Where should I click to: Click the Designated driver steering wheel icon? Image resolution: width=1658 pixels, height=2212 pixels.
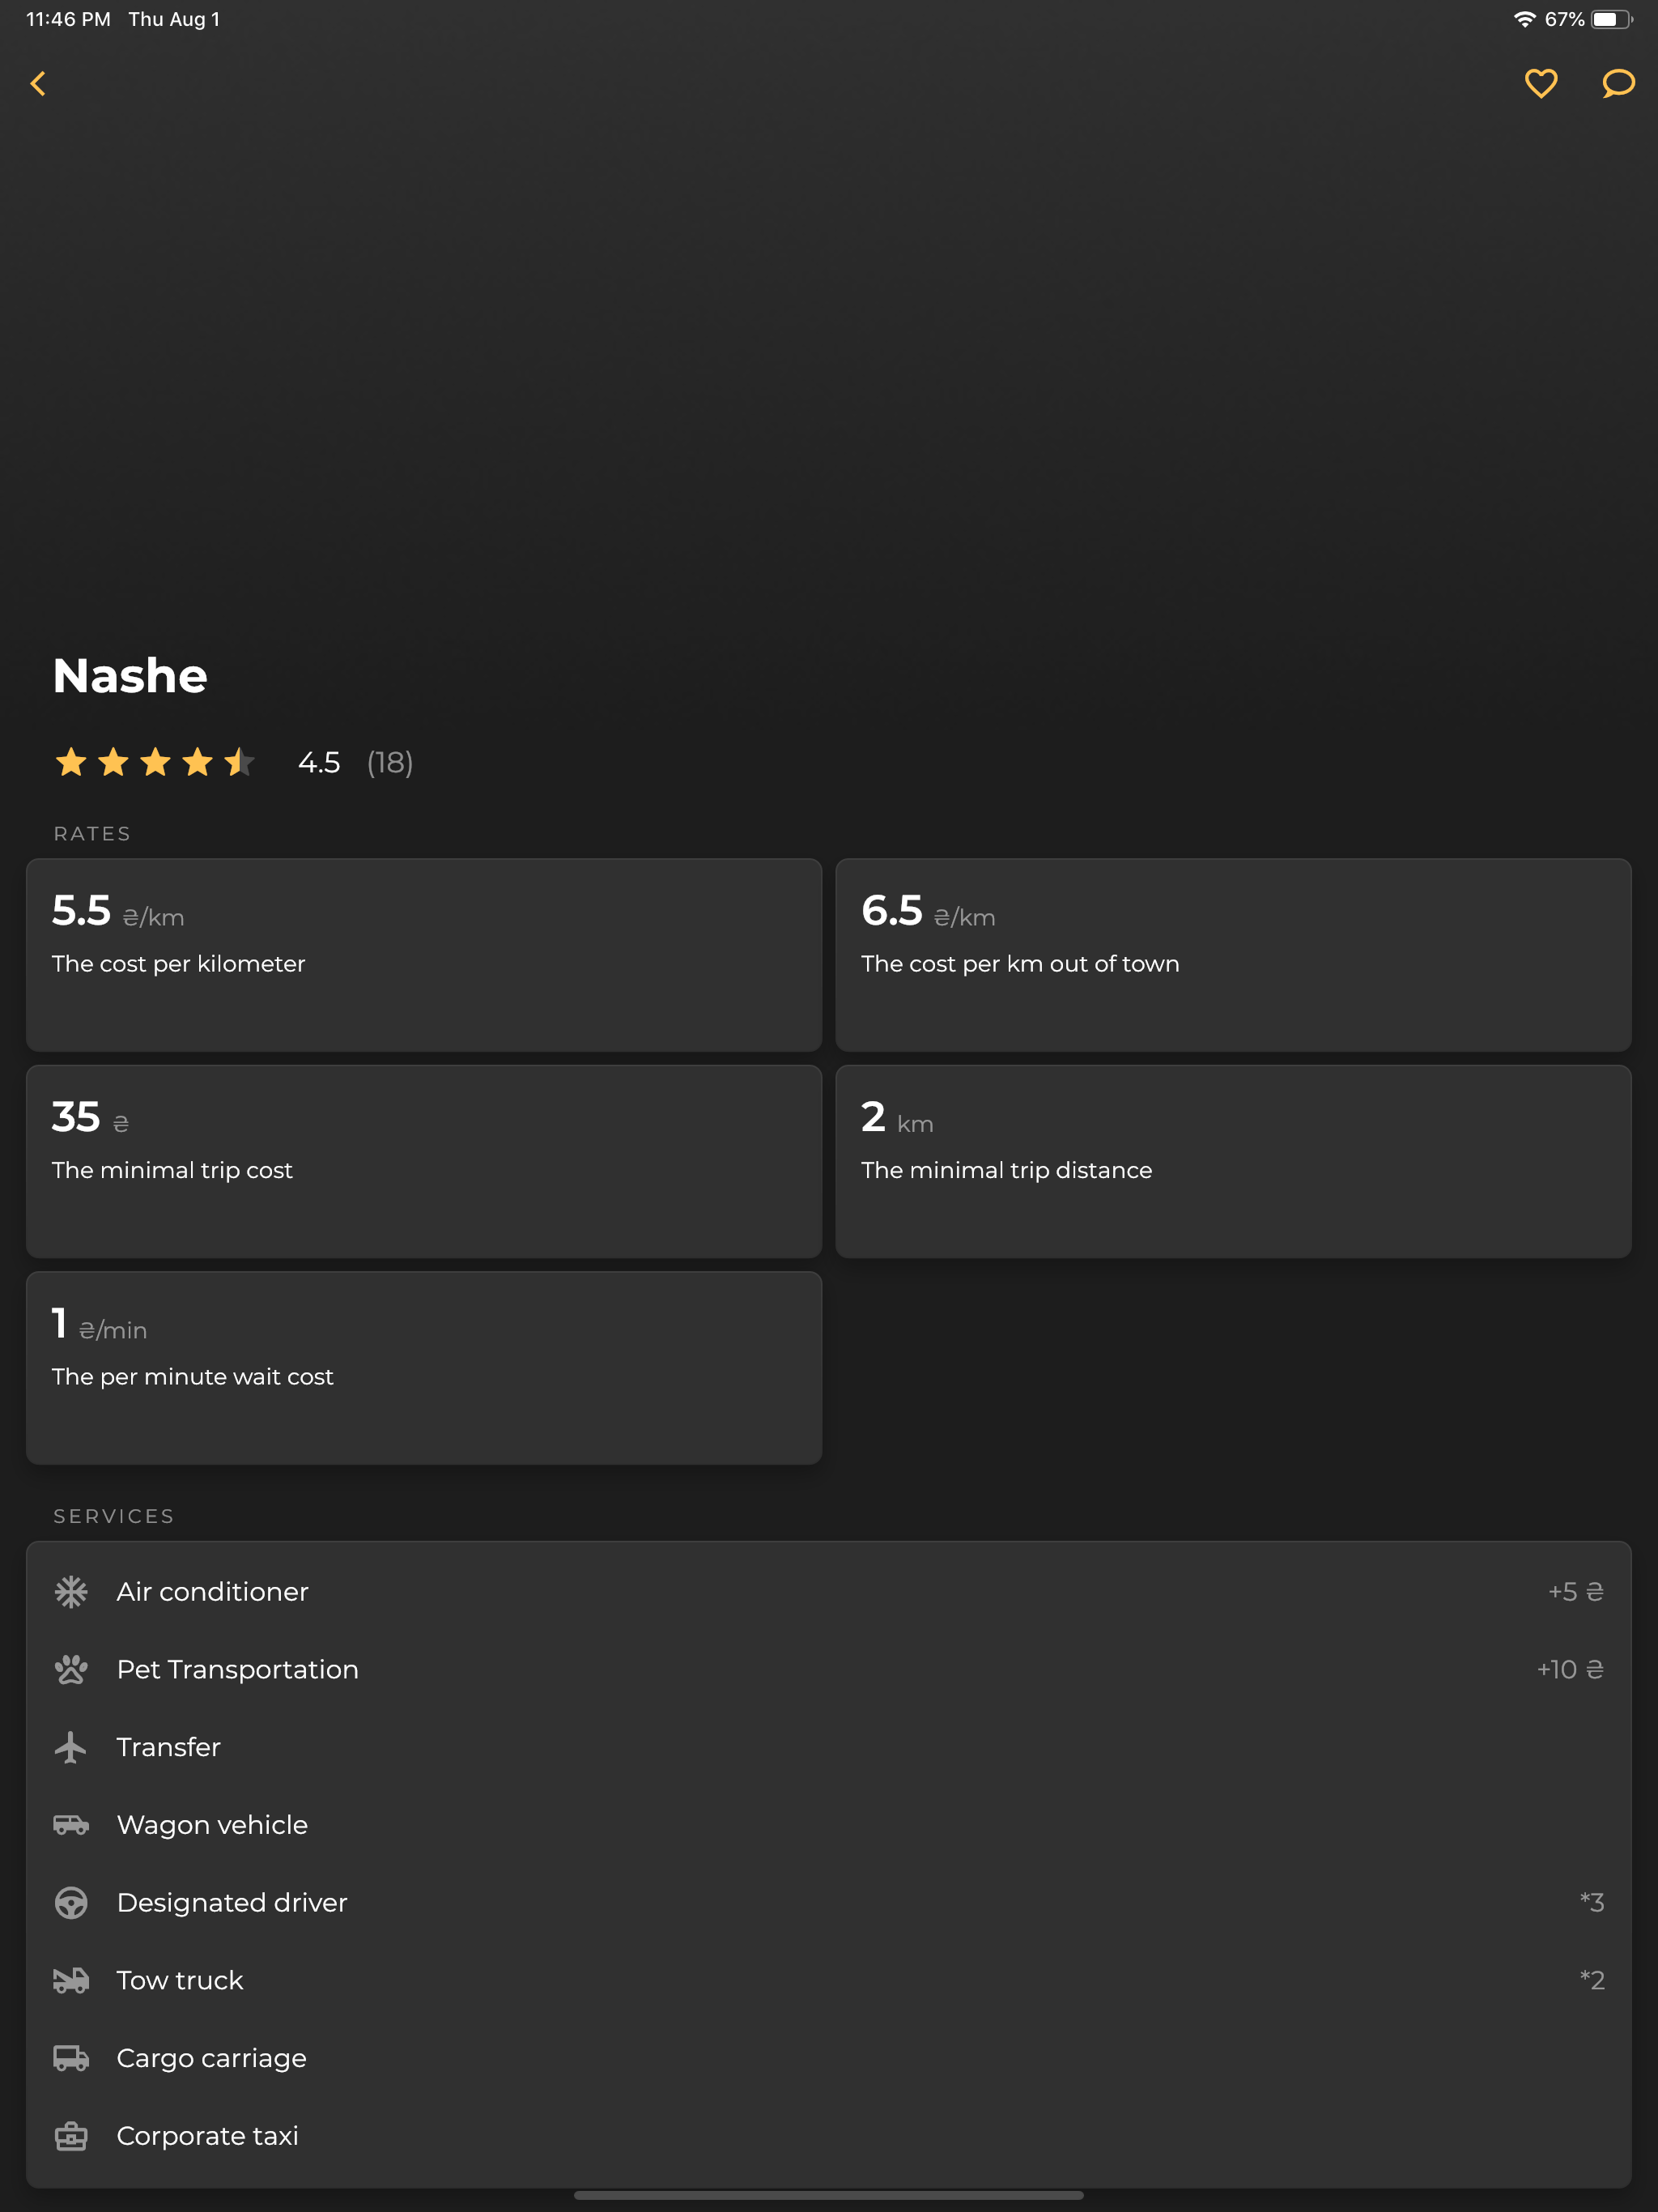tap(71, 1902)
